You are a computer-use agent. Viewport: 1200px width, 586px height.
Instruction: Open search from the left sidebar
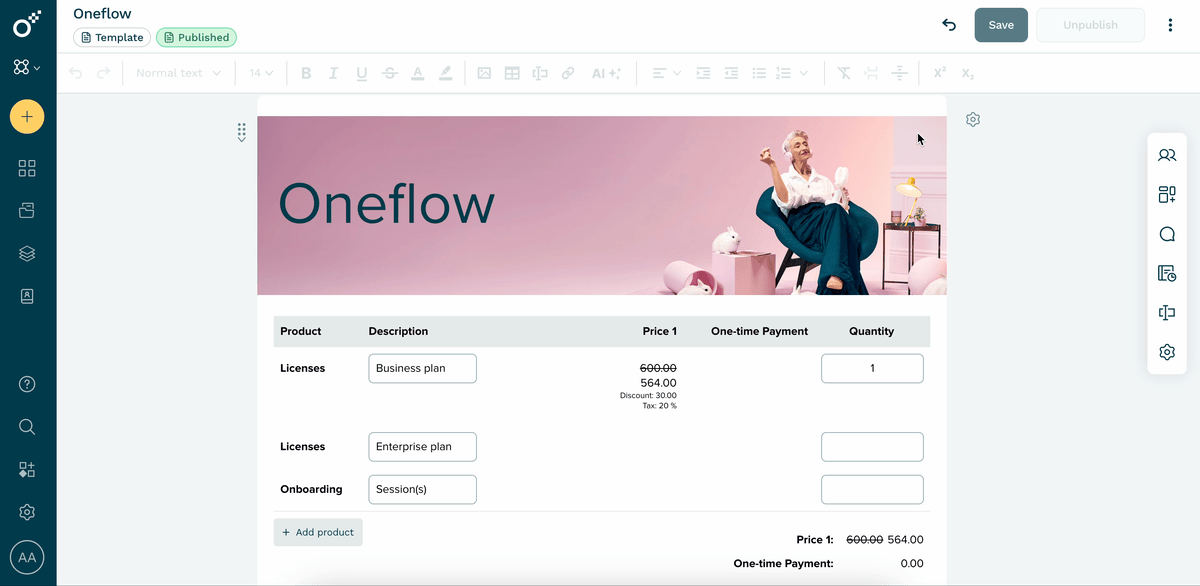(x=27, y=427)
